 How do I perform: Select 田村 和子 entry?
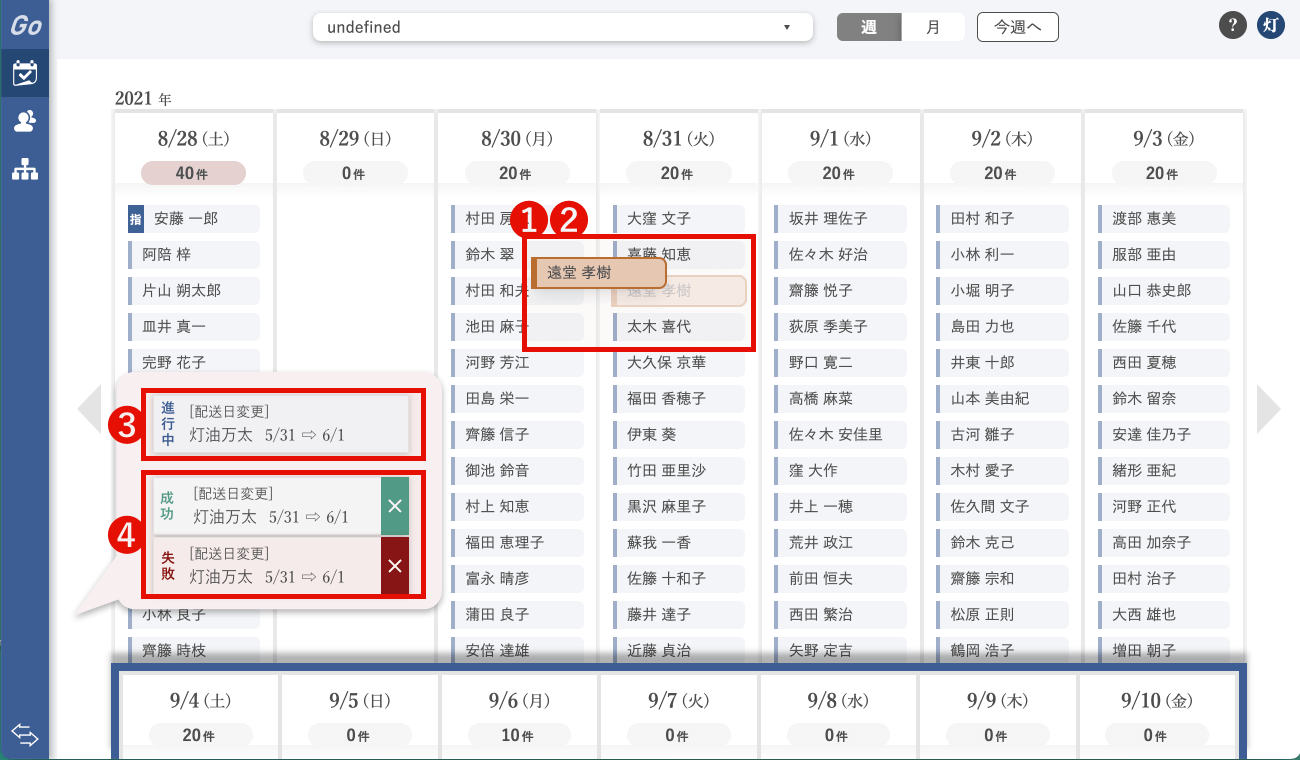coord(1003,219)
